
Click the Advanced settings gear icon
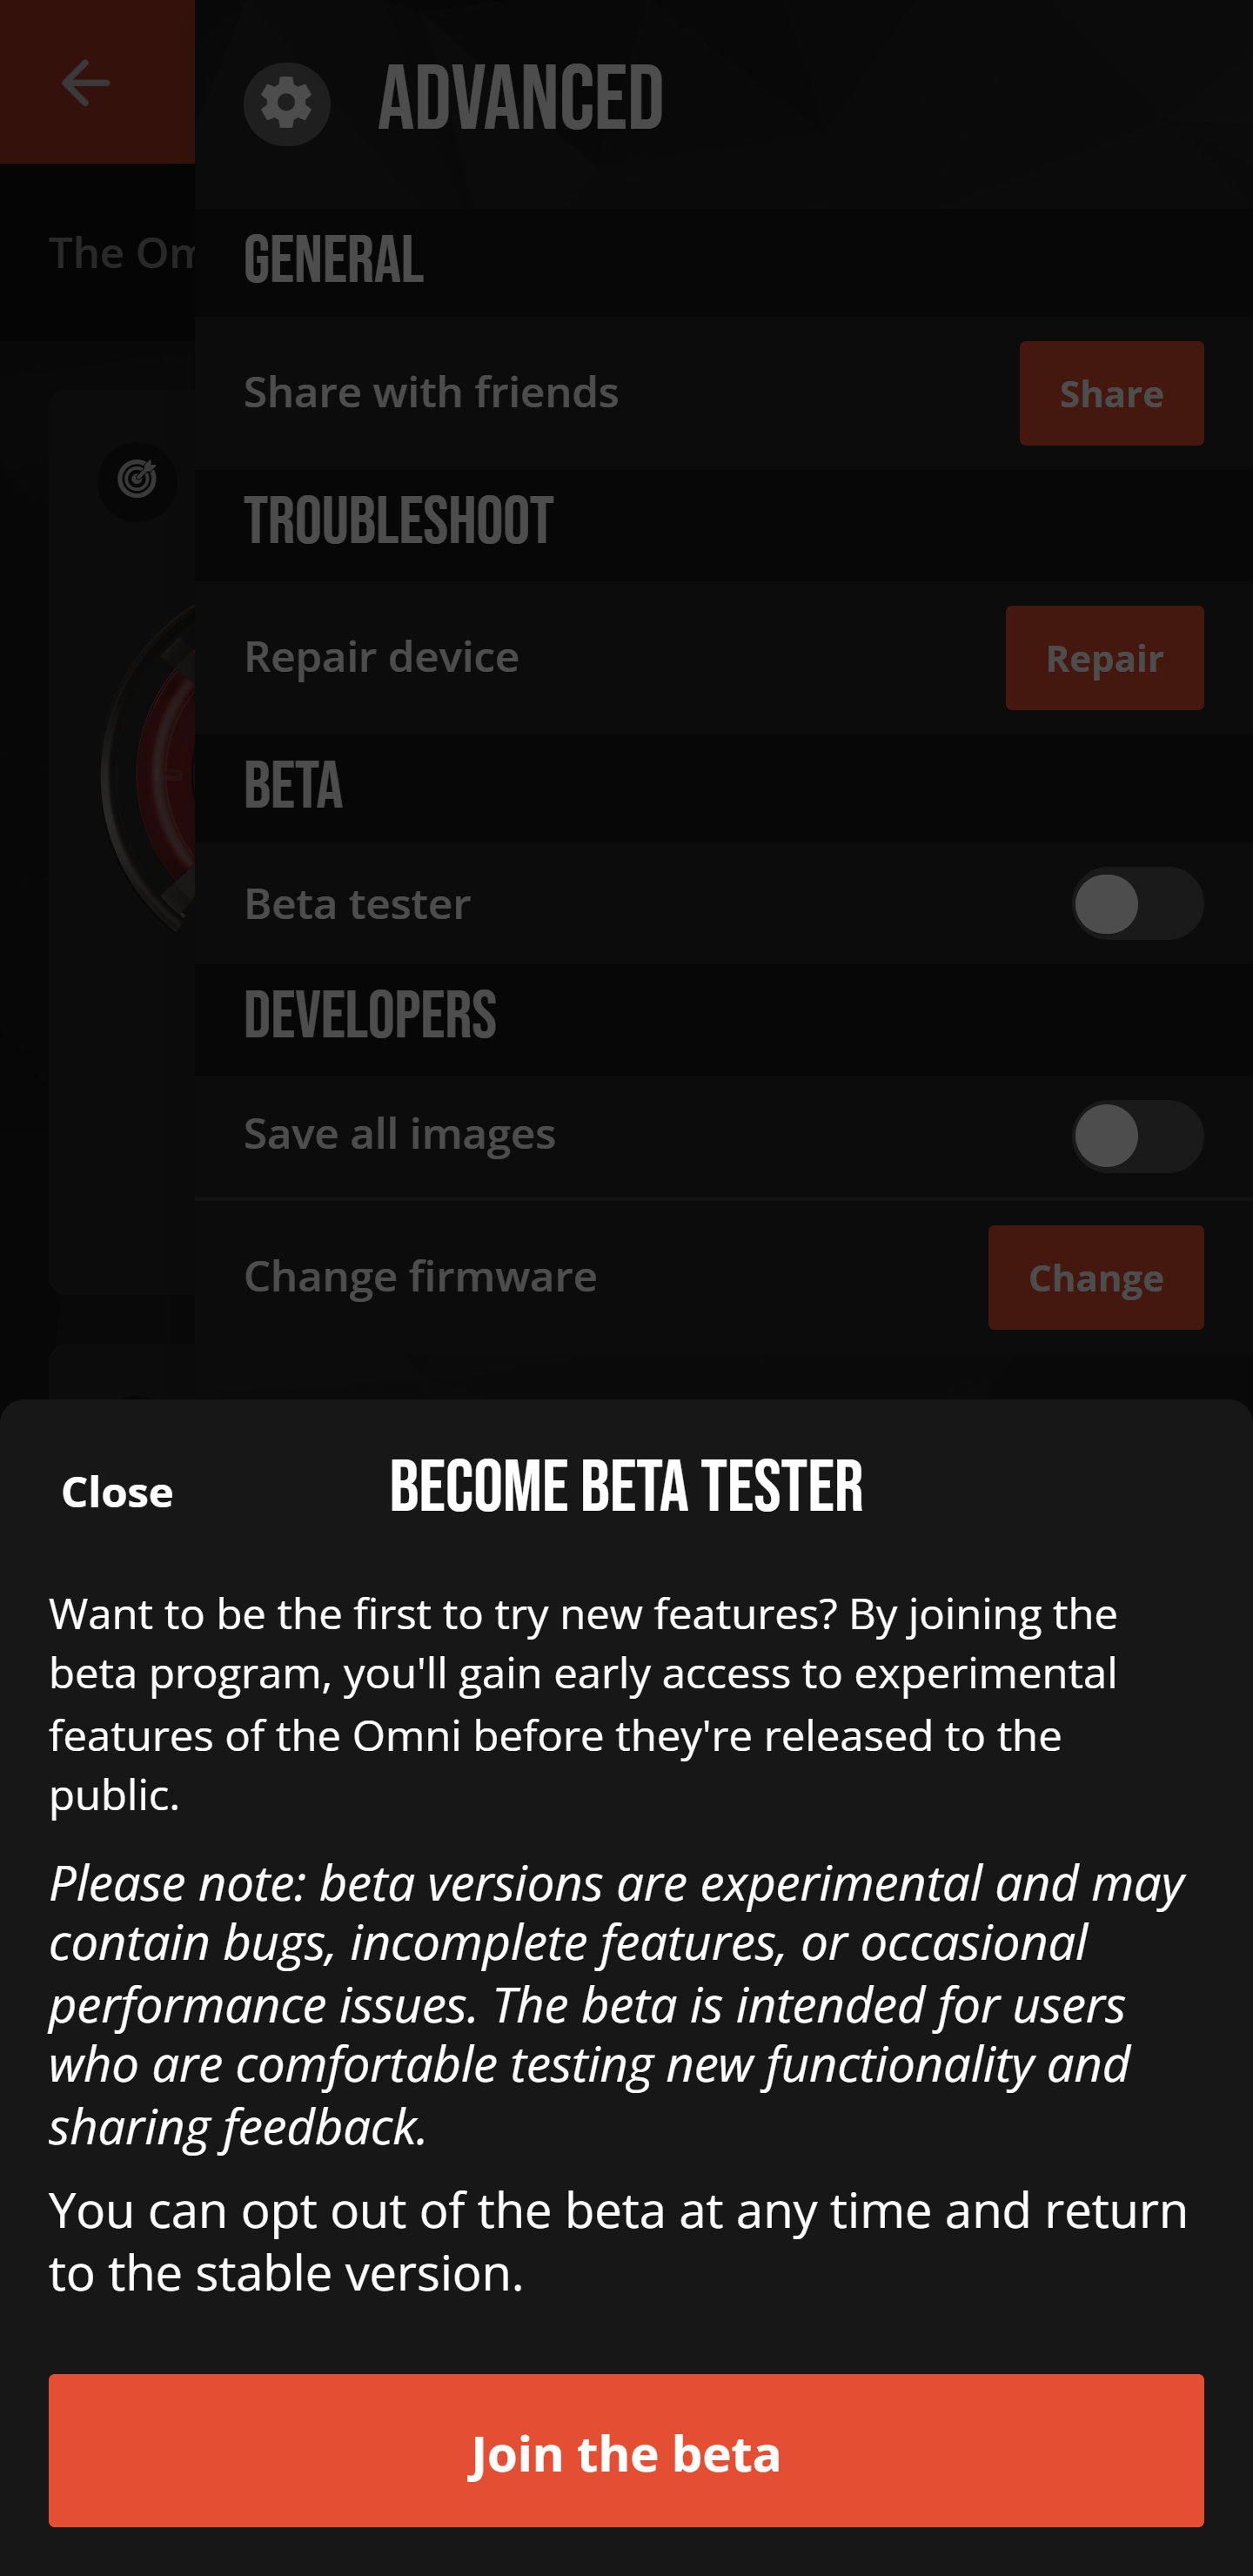tap(287, 104)
